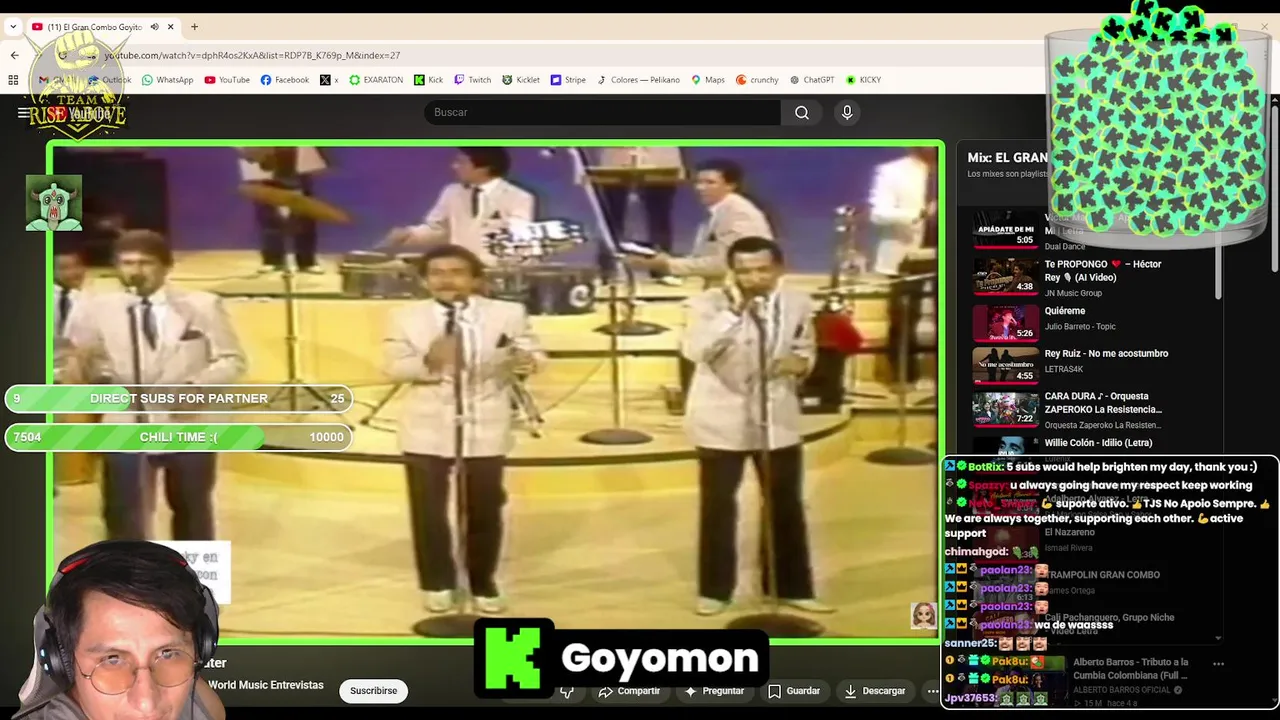This screenshot has height=720, width=1280.
Task: Start voice search with microphone icon
Action: (847, 112)
